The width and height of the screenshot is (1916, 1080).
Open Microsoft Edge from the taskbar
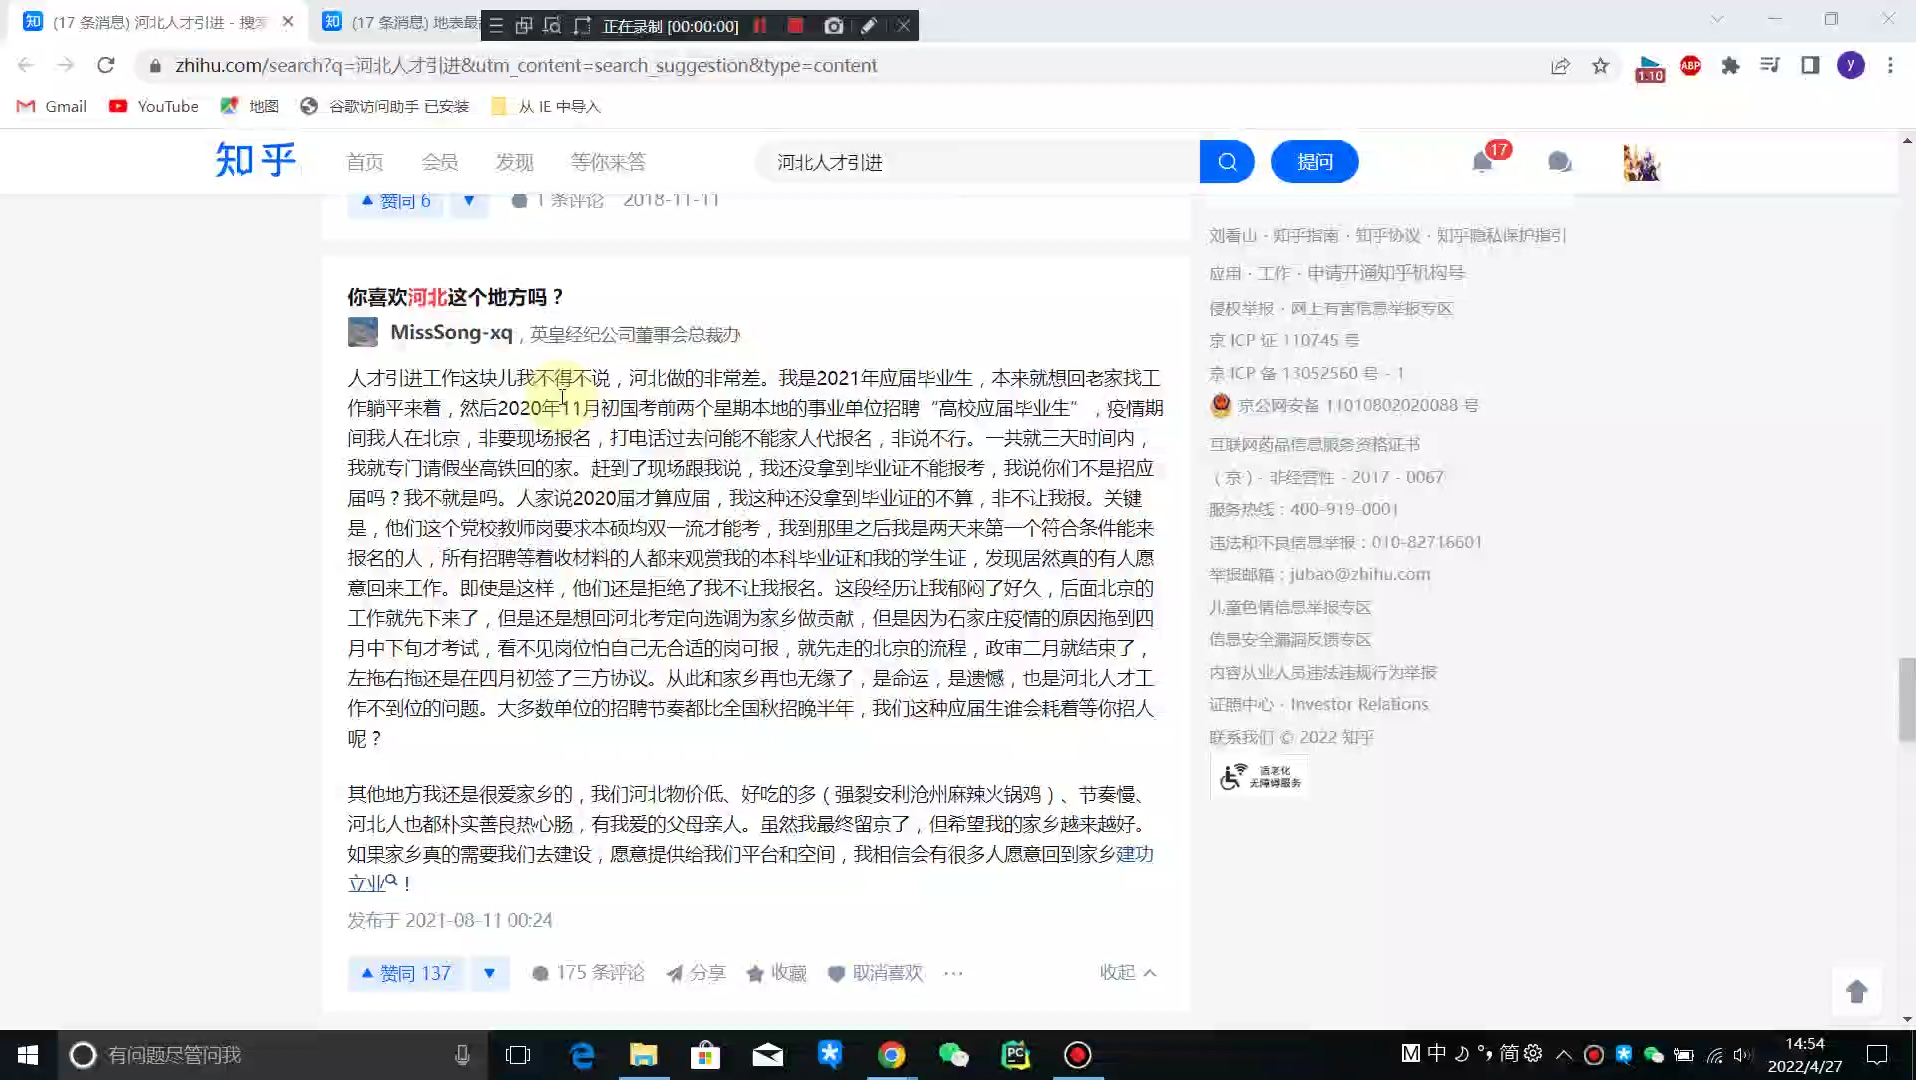[x=582, y=1055]
